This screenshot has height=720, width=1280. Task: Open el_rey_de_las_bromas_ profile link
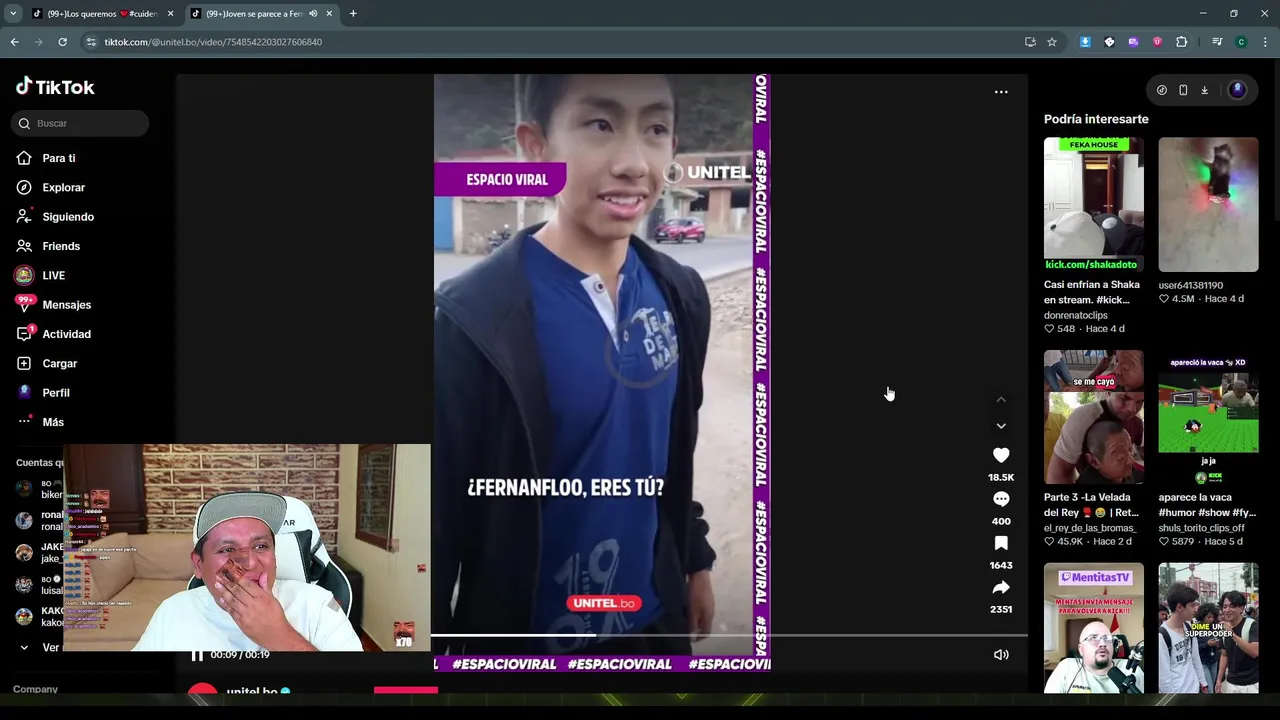pos(1090,528)
